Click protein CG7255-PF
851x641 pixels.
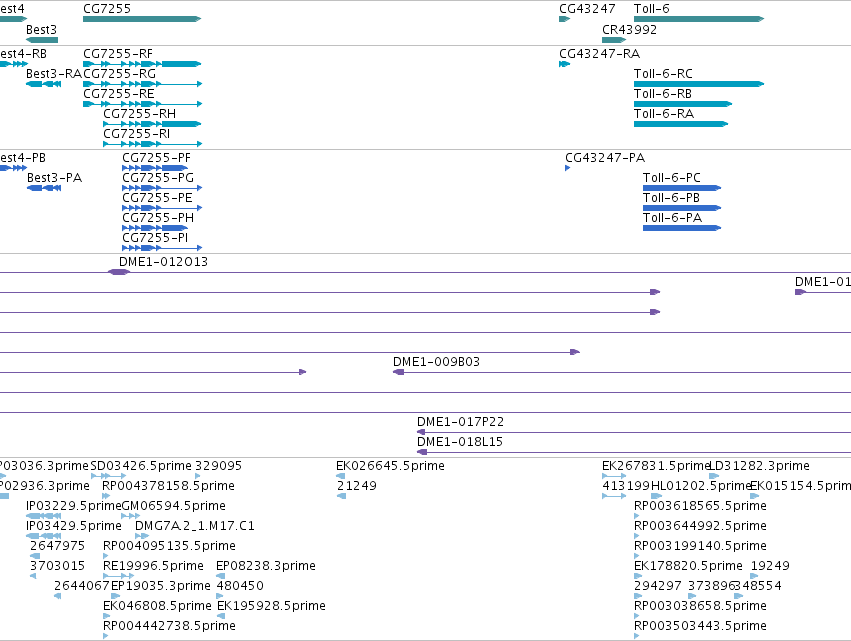(x=155, y=168)
